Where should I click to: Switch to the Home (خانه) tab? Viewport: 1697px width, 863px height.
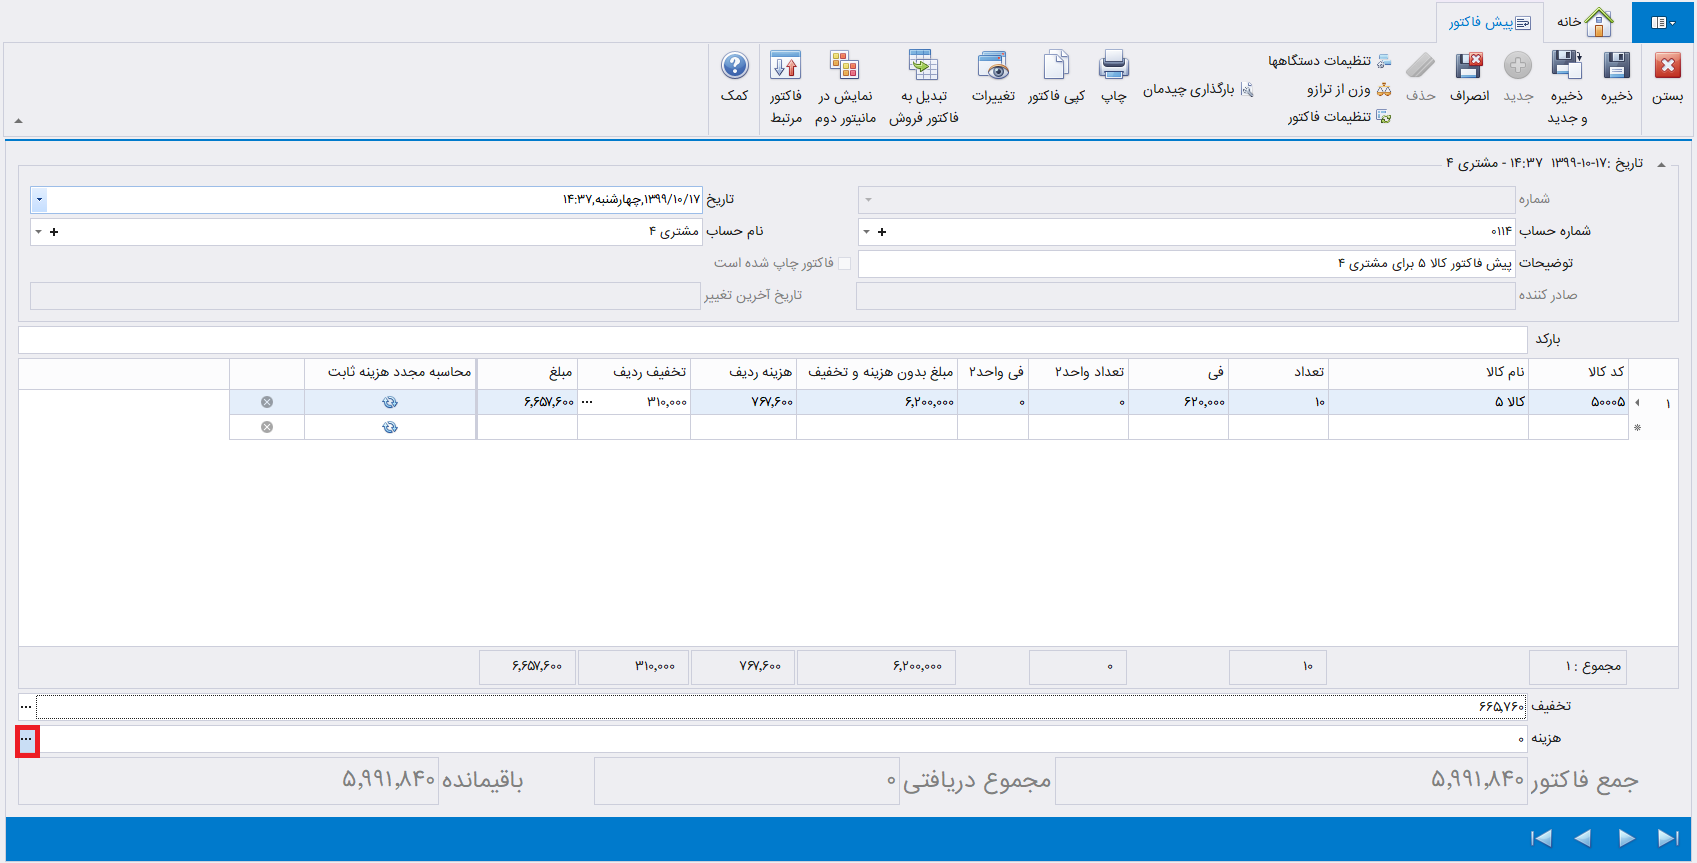(x=1586, y=22)
